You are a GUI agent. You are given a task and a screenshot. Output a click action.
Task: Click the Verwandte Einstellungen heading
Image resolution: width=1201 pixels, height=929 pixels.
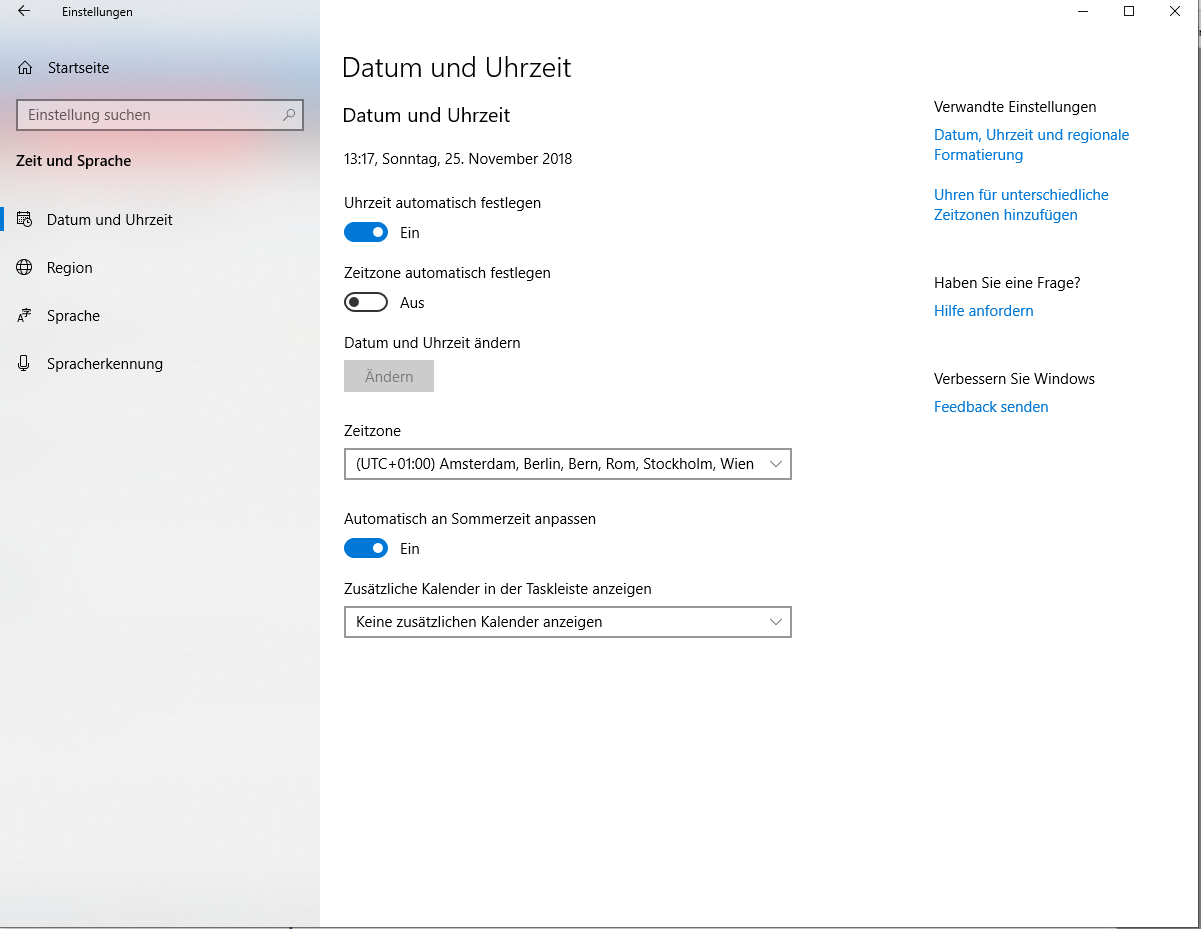1015,107
